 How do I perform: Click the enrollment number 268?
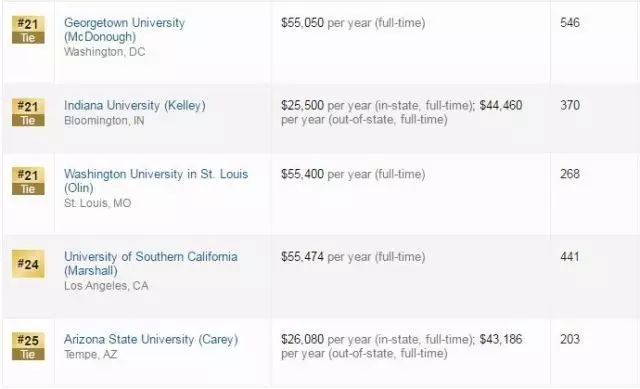[570, 174]
